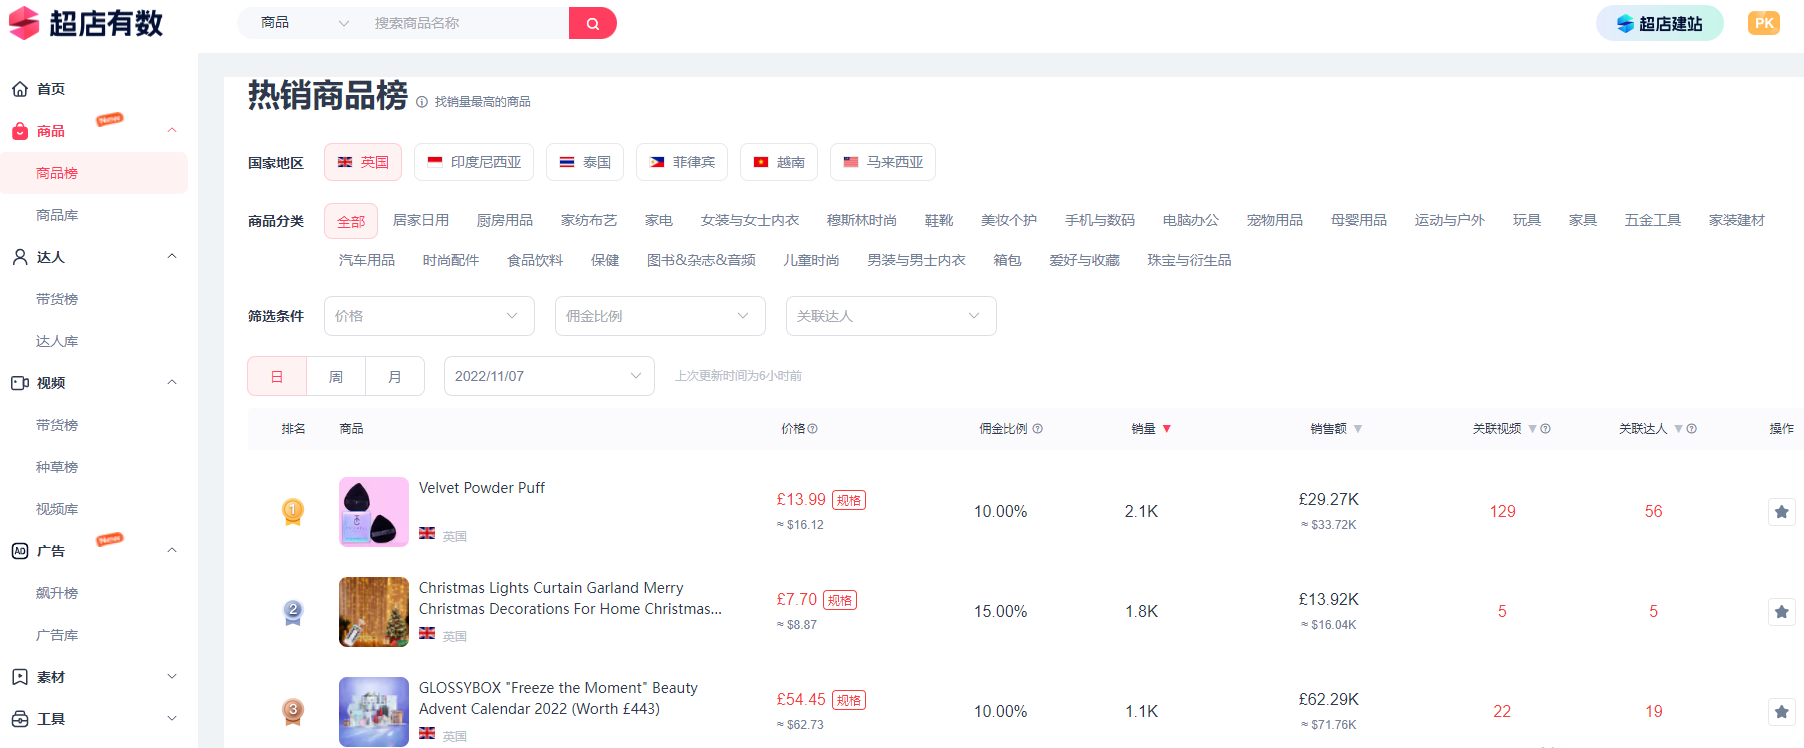The width and height of the screenshot is (1804, 748).
Task: Sort by 销量 using red arrow
Action: [1167, 429]
